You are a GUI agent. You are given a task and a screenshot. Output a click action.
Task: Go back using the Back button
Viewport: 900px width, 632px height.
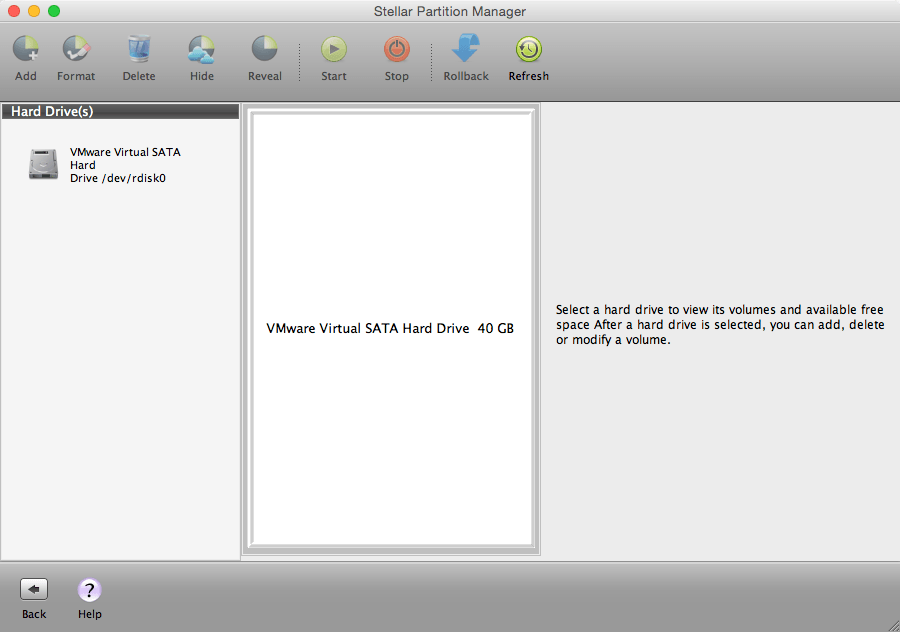[x=34, y=589]
